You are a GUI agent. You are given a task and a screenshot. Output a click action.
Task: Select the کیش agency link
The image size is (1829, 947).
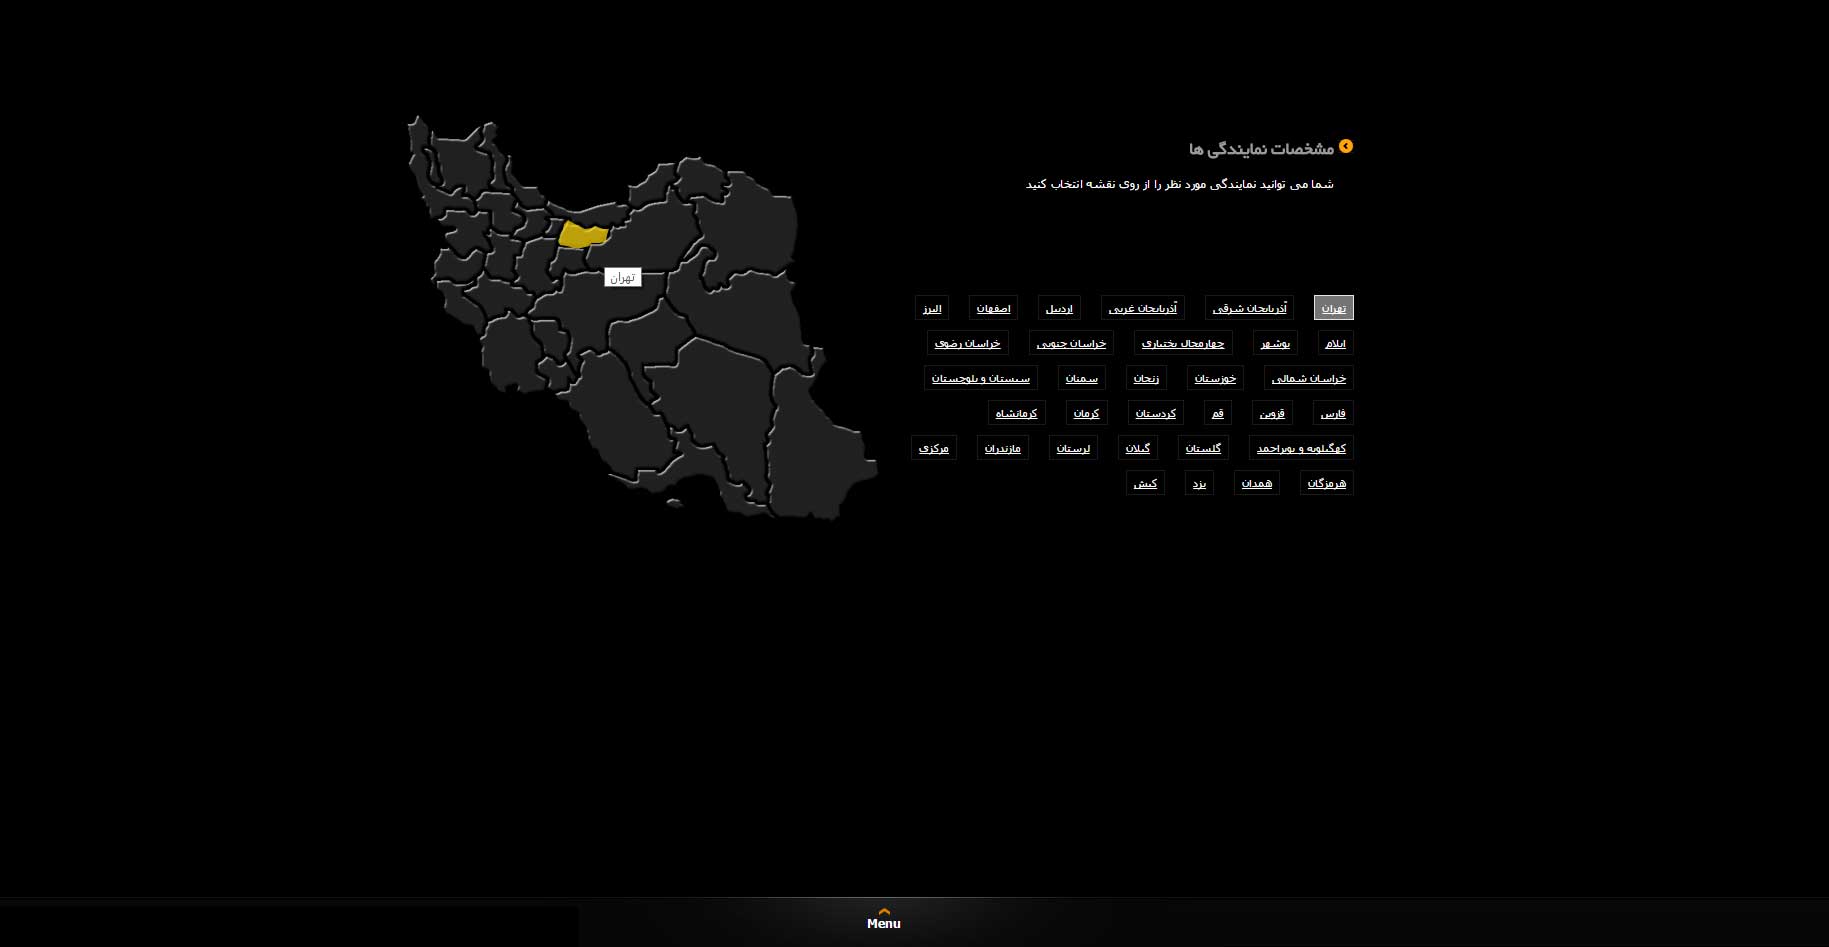(1145, 483)
